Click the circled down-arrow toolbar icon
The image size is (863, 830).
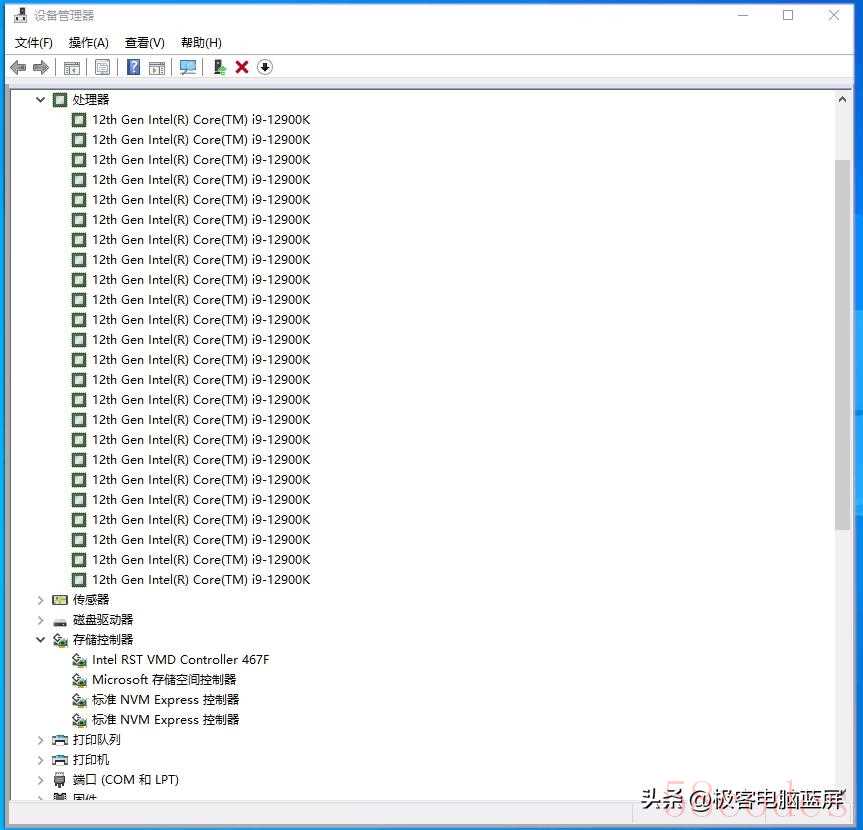point(265,67)
